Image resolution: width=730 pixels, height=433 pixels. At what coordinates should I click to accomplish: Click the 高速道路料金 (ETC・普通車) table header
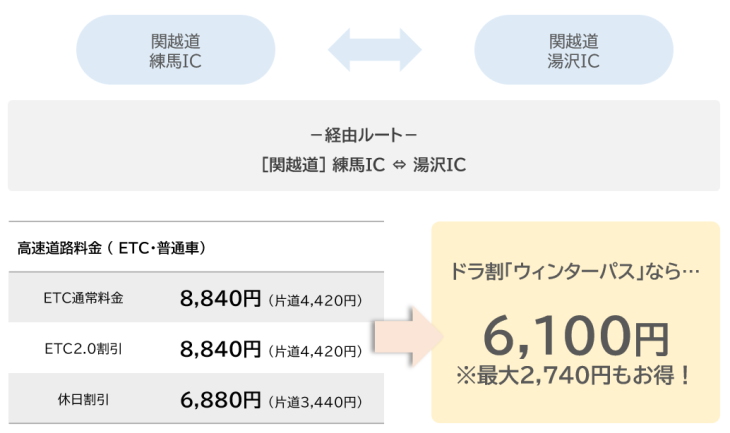[111, 247]
